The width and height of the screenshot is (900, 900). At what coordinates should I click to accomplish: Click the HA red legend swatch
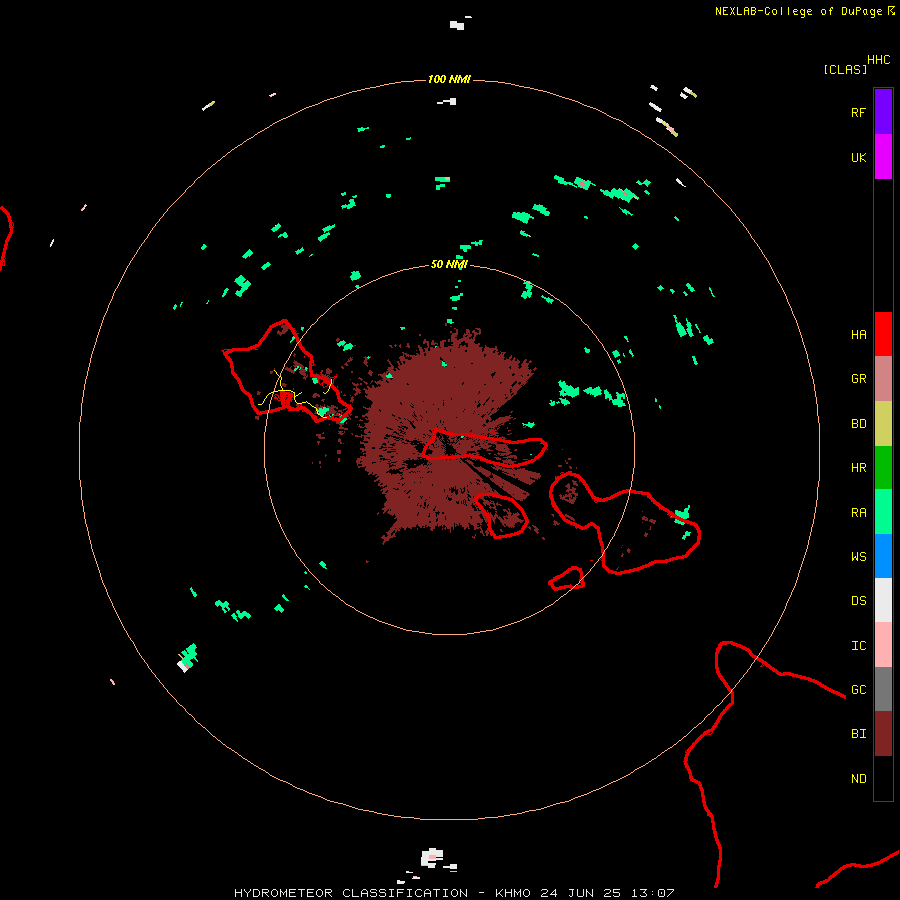pyautogui.click(x=883, y=334)
